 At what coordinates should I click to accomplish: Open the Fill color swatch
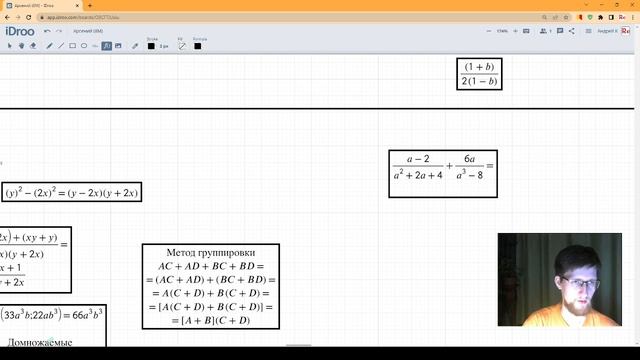click(182, 46)
